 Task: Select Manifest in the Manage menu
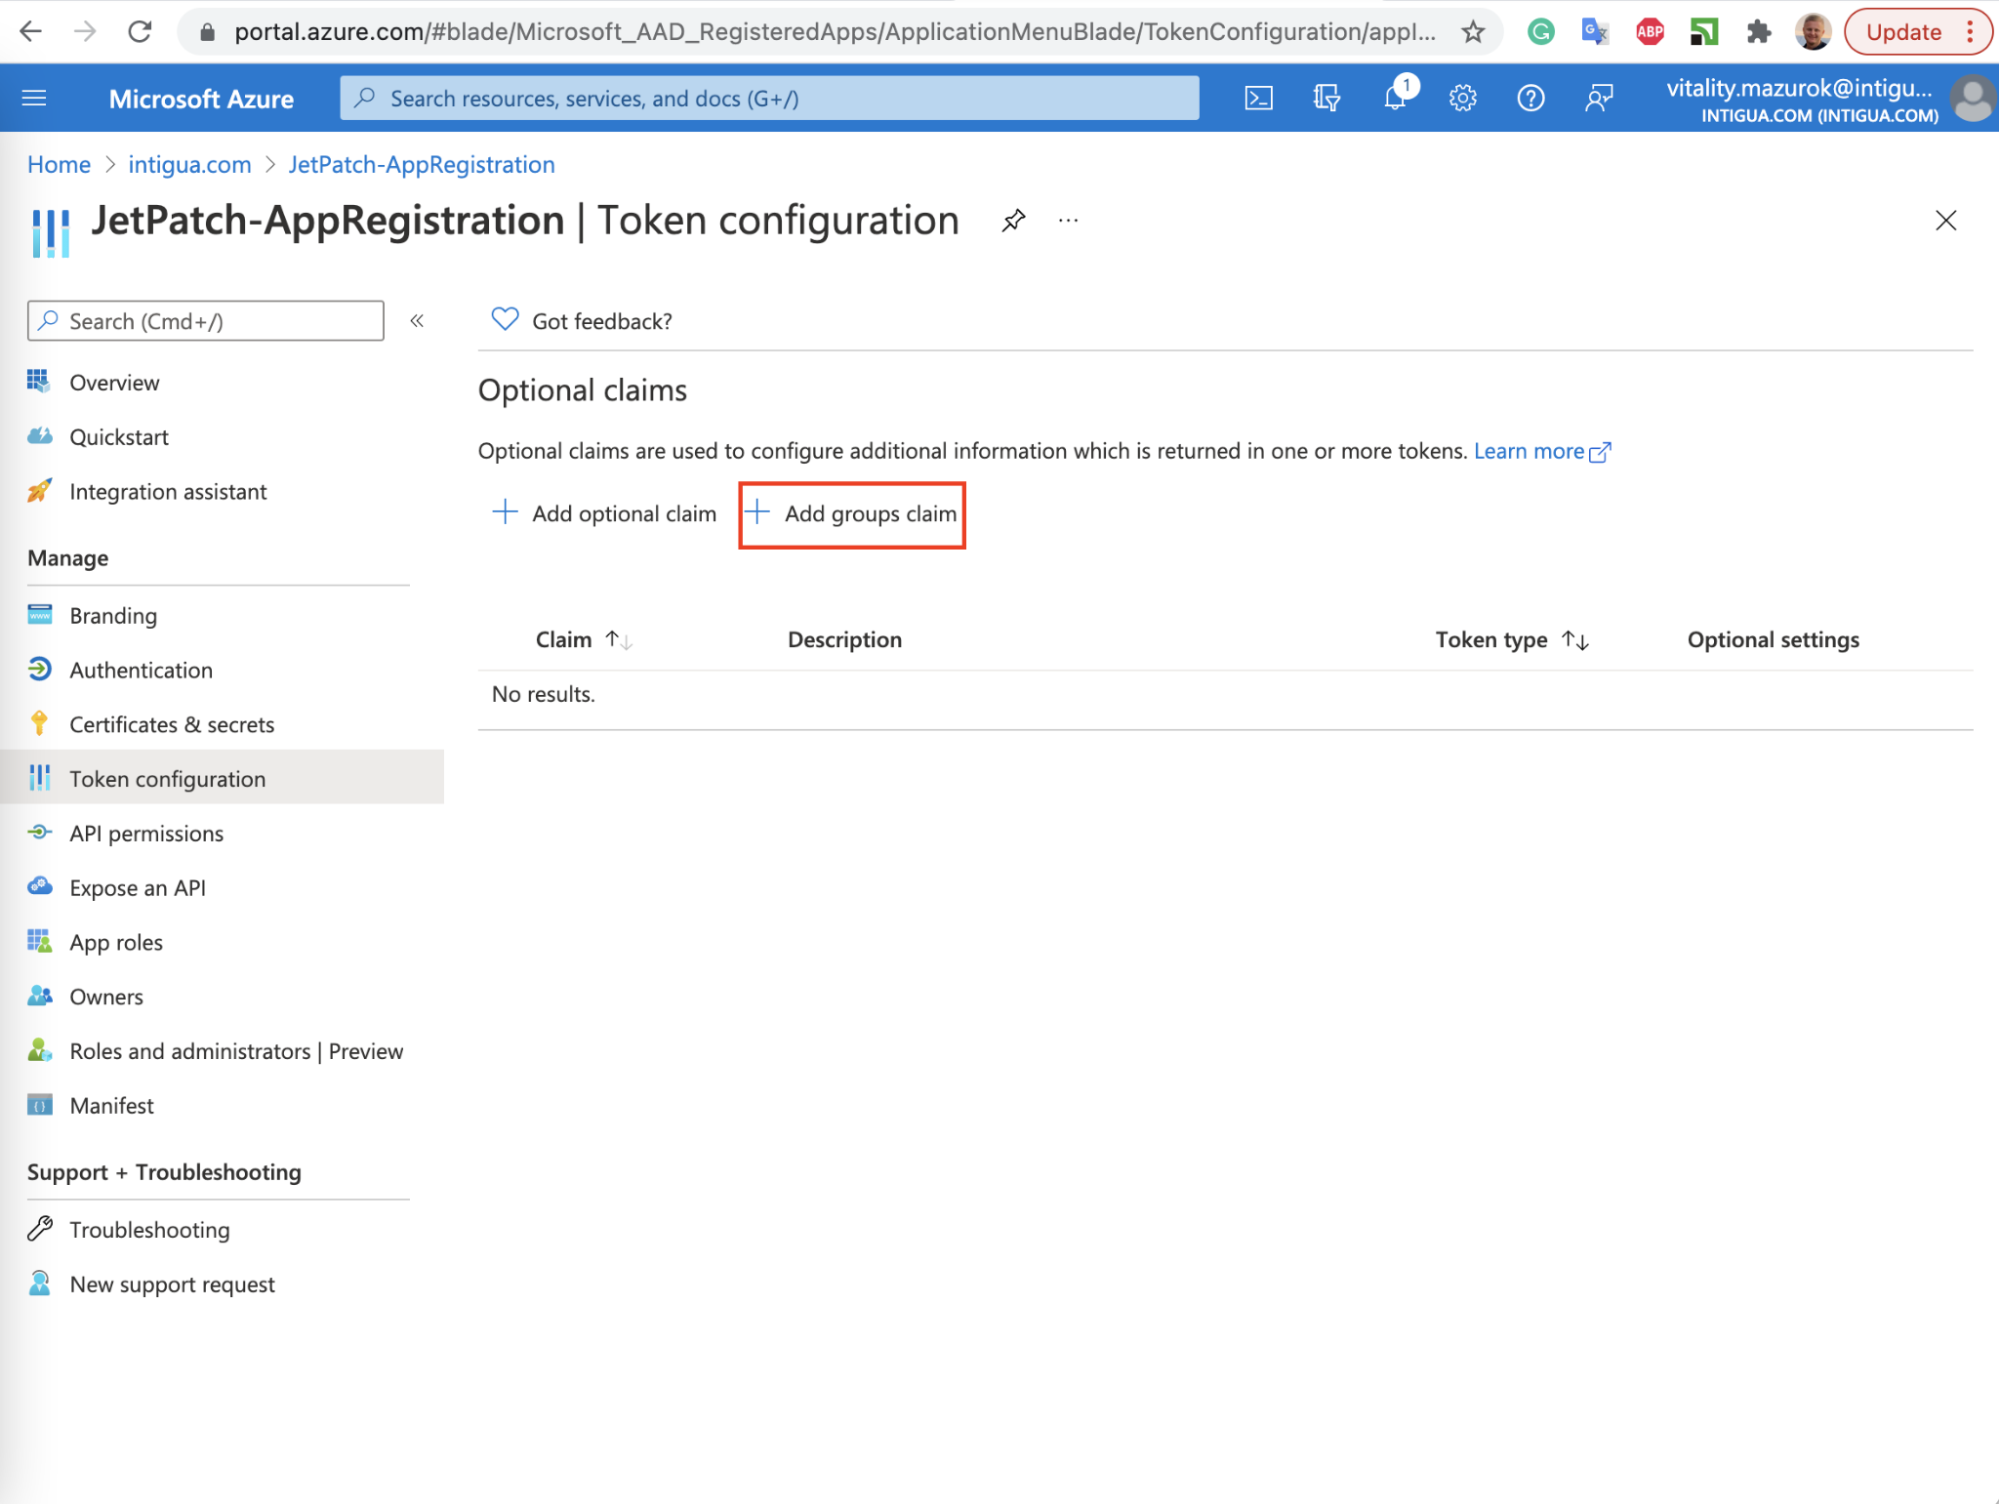[x=111, y=1105]
